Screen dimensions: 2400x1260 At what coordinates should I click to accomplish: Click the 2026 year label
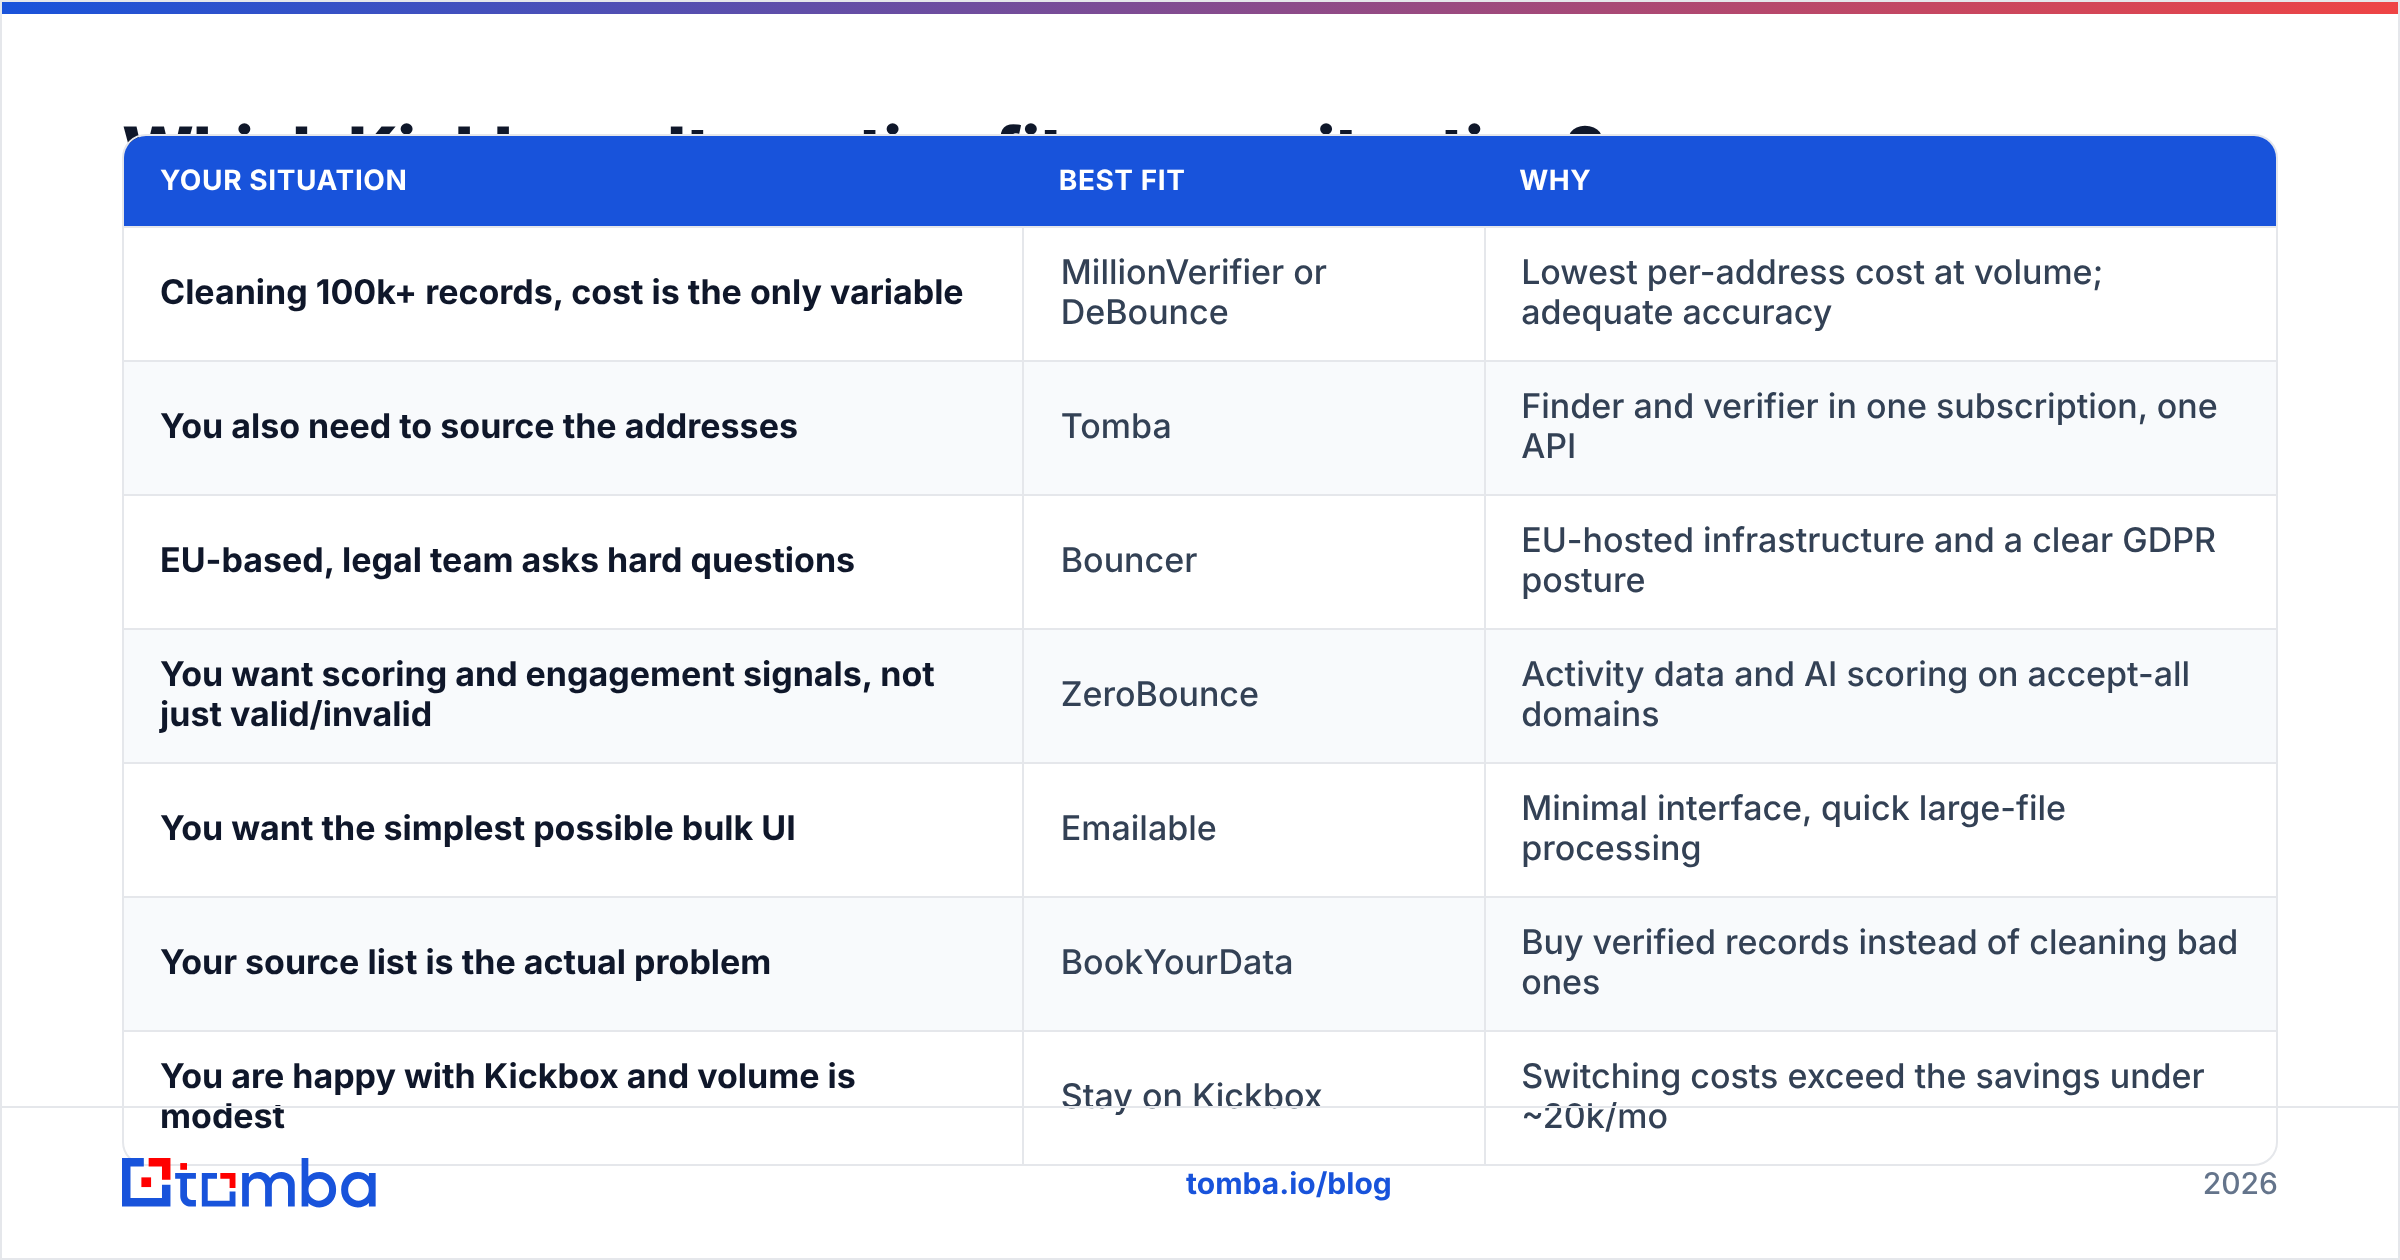pyautogui.click(x=2240, y=1184)
